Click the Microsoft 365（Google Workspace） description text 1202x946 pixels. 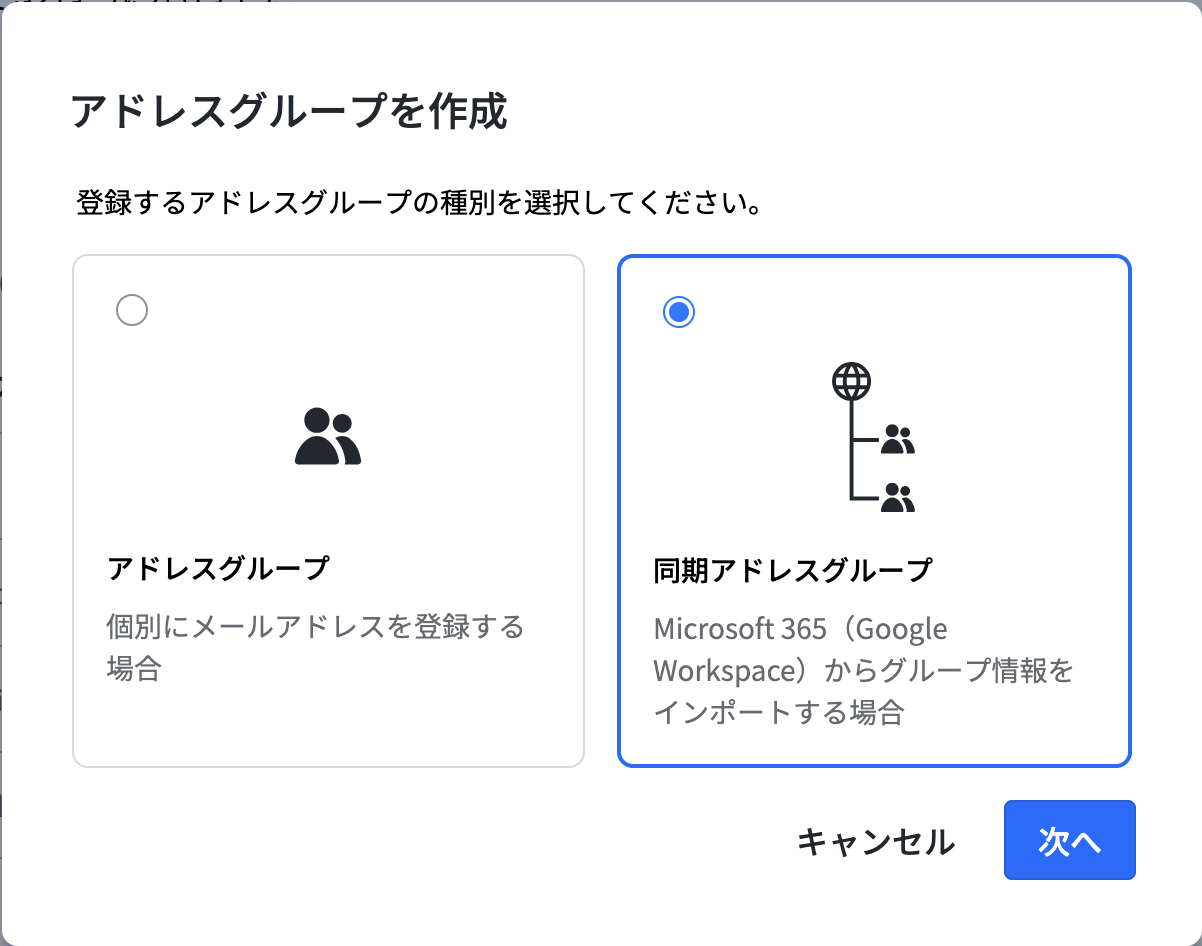[800, 629]
